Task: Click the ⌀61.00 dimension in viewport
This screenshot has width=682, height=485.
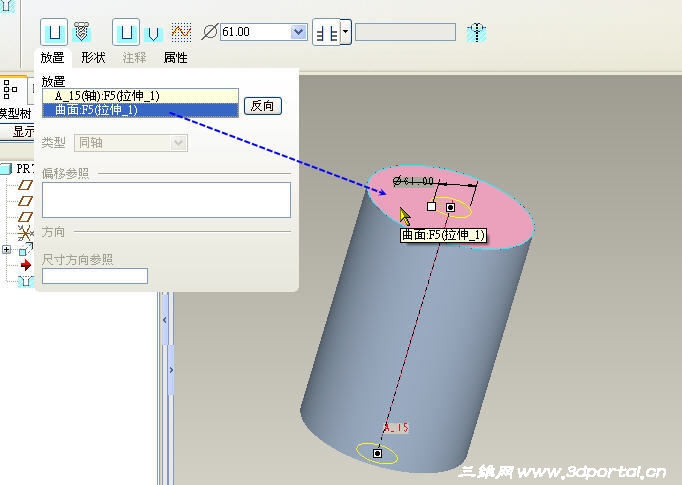Action: pos(413,181)
